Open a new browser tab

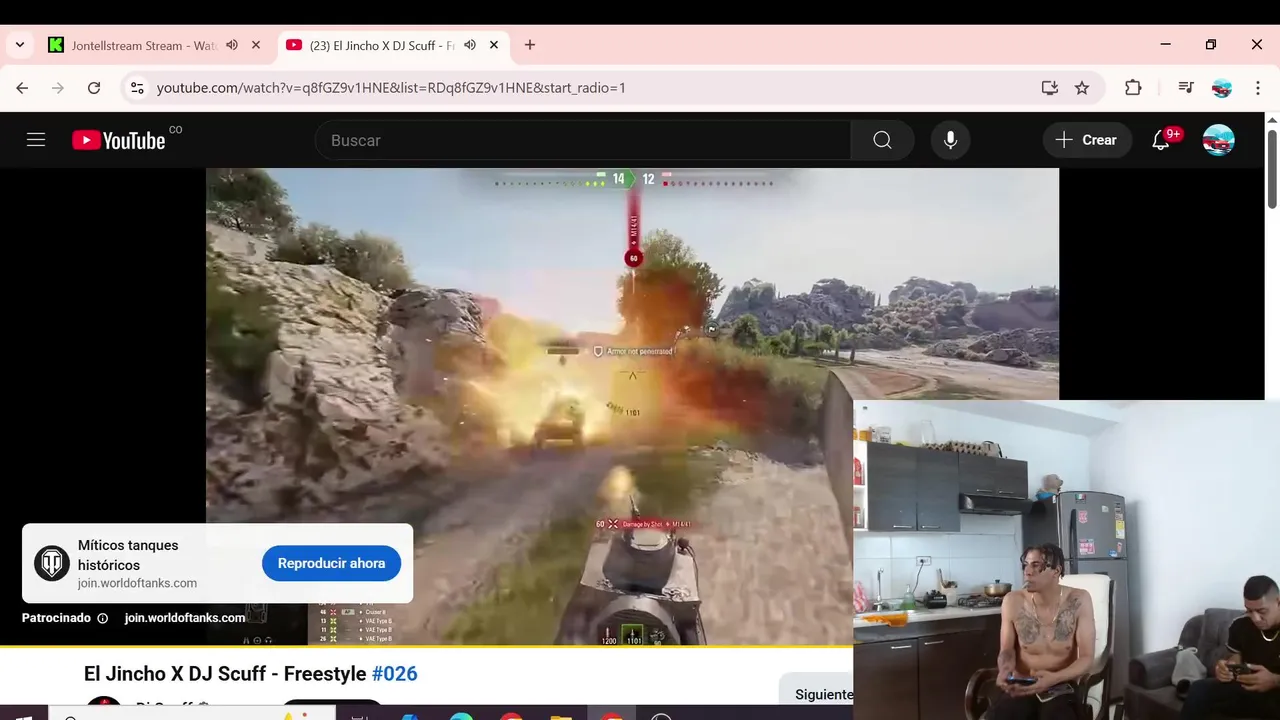coord(530,45)
